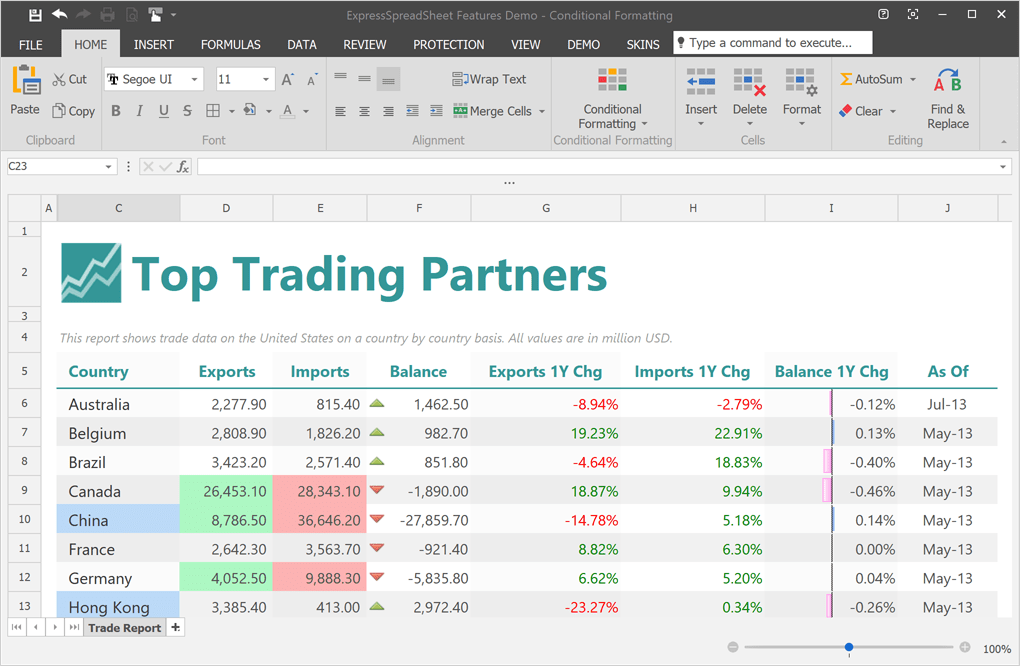The image size is (1020, 666).
Task: Click the Find & Replace tool
Action: pyautogui.click(x=947, y=100)
